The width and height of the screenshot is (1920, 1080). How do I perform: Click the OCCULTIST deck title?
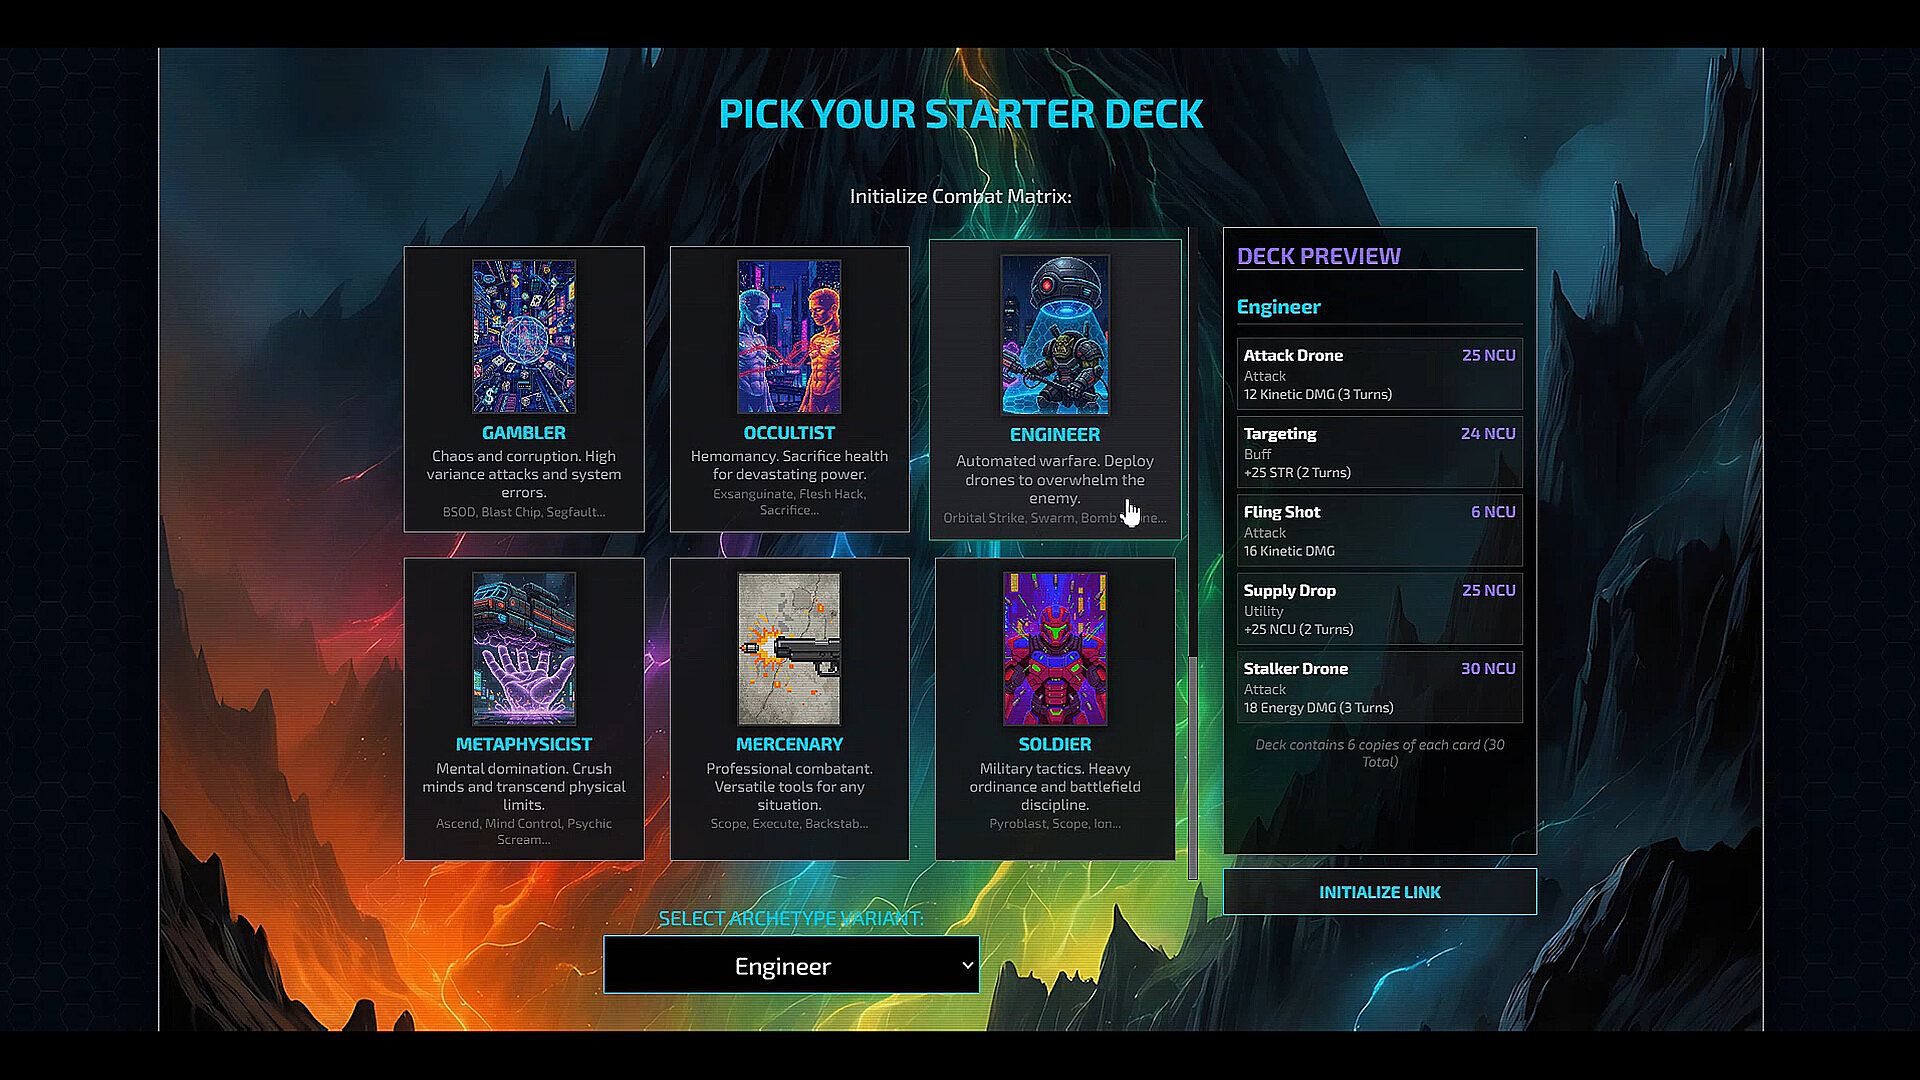click(x=789, y=433)
